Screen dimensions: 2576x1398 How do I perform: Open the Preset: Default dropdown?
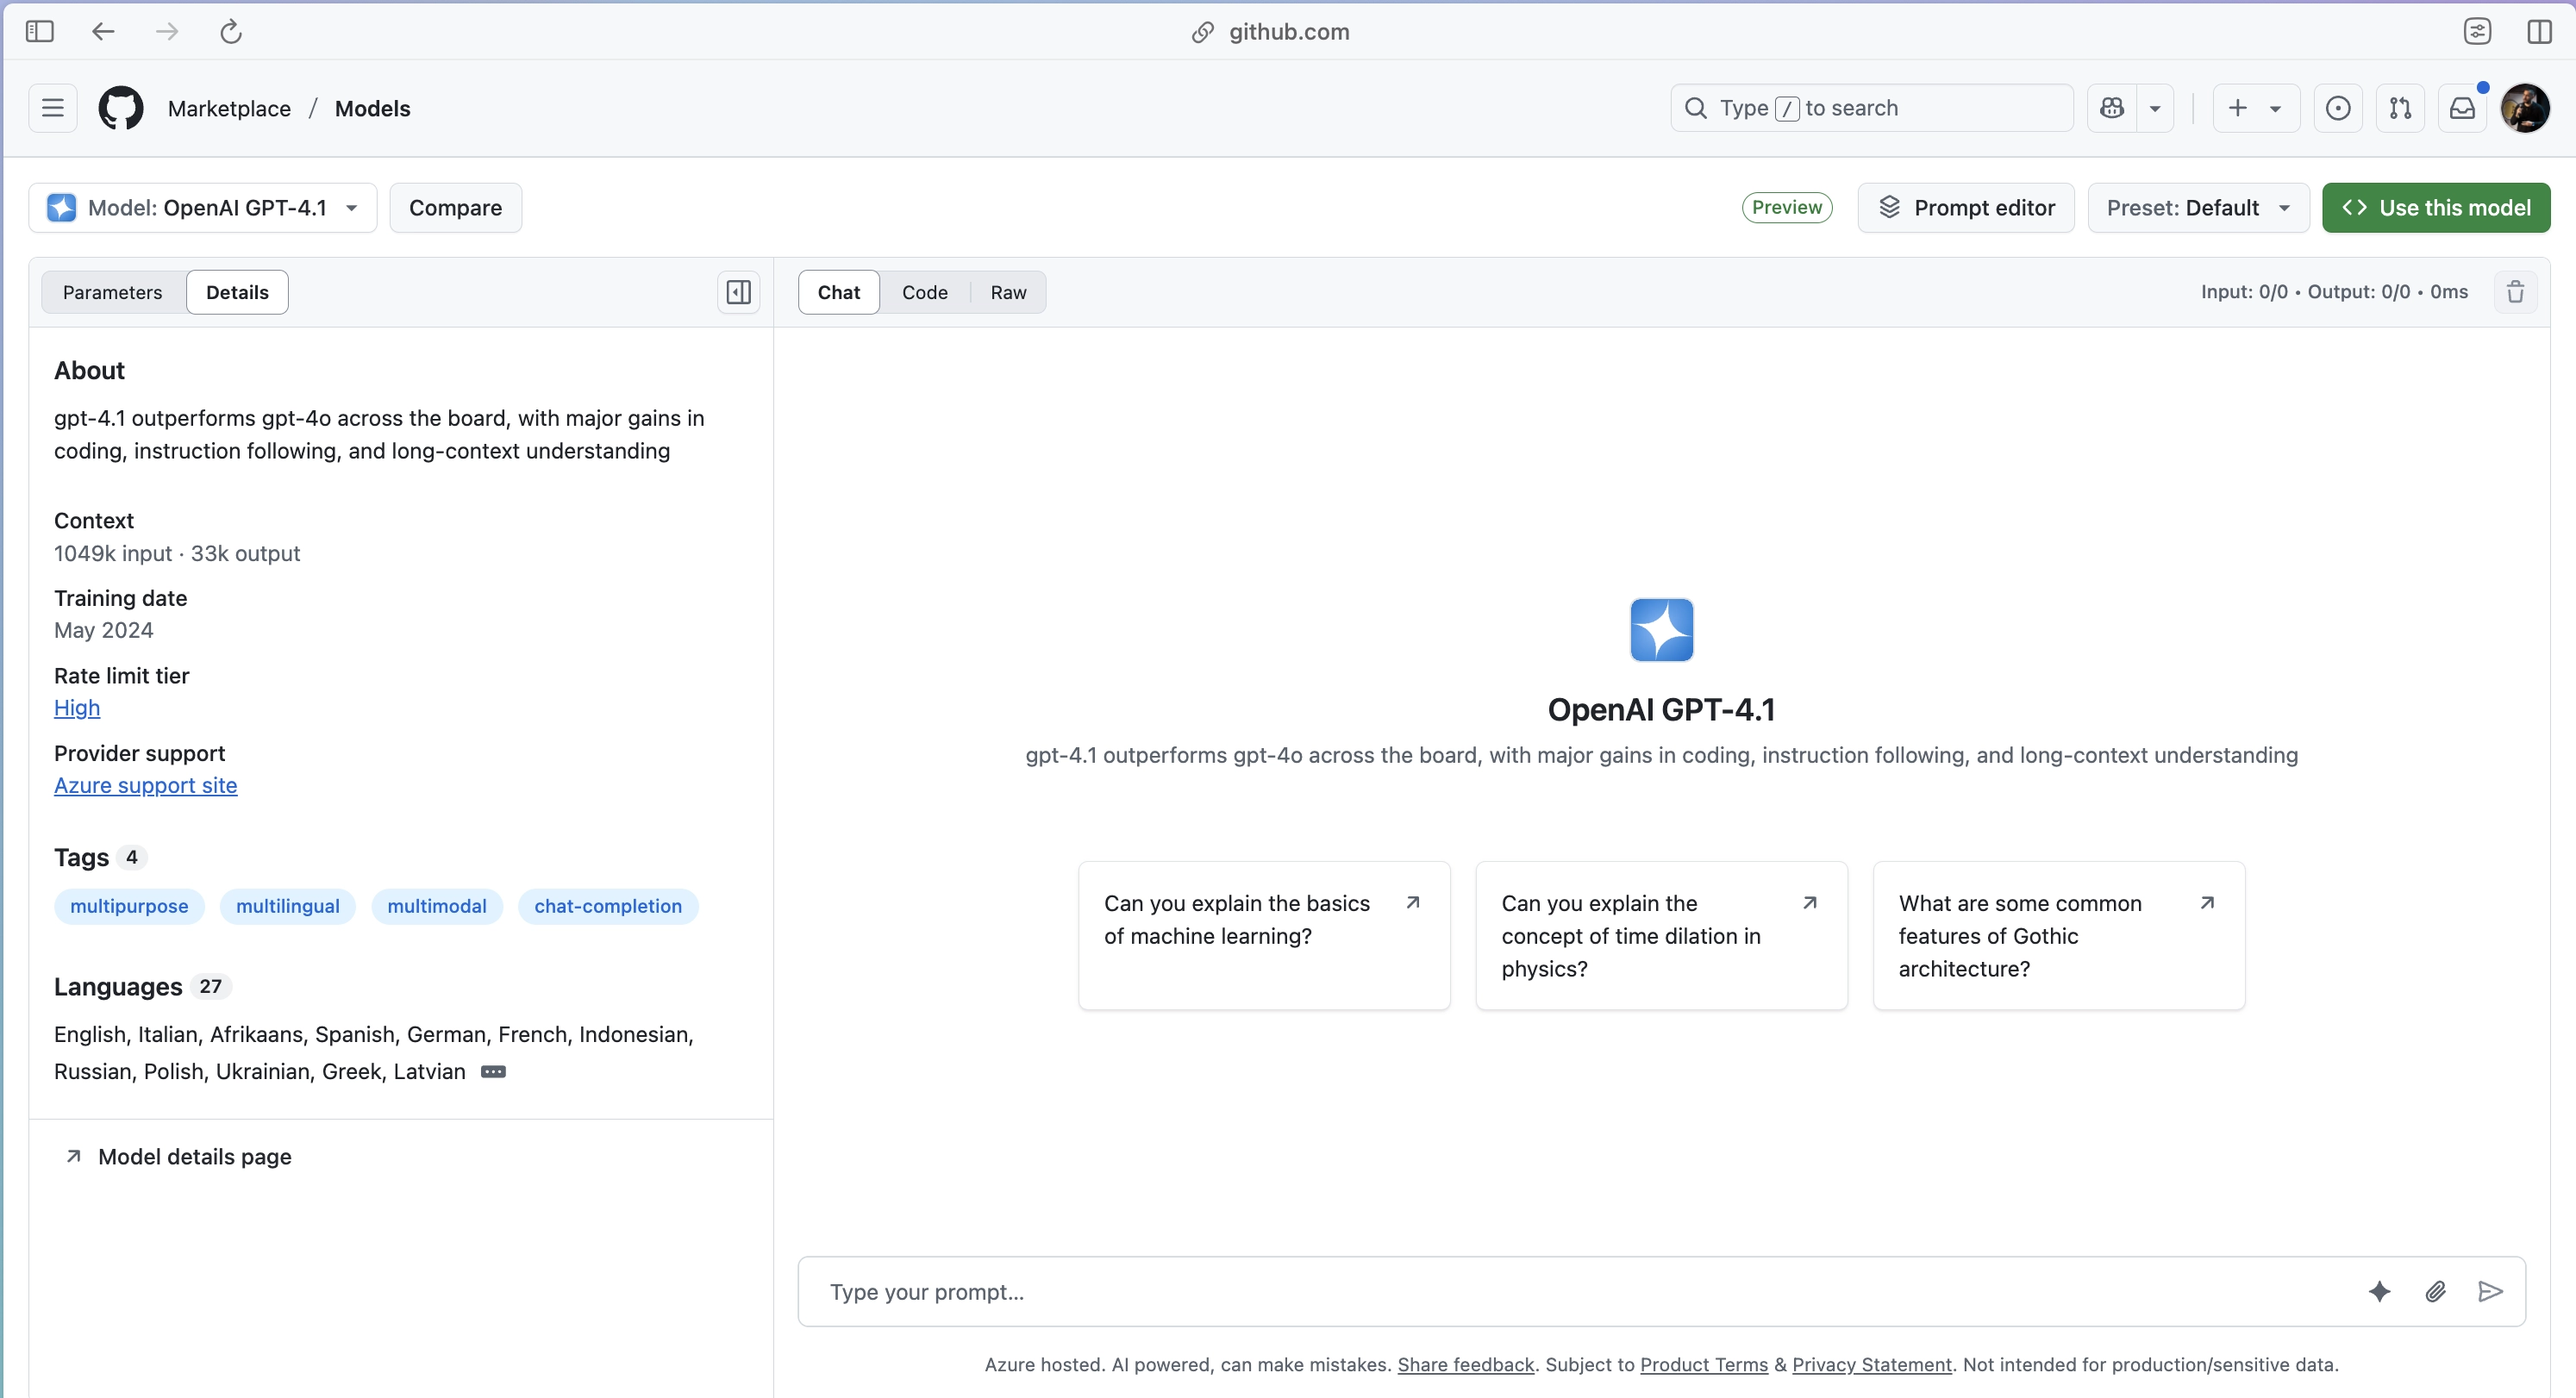click(x=2198, y=208)
